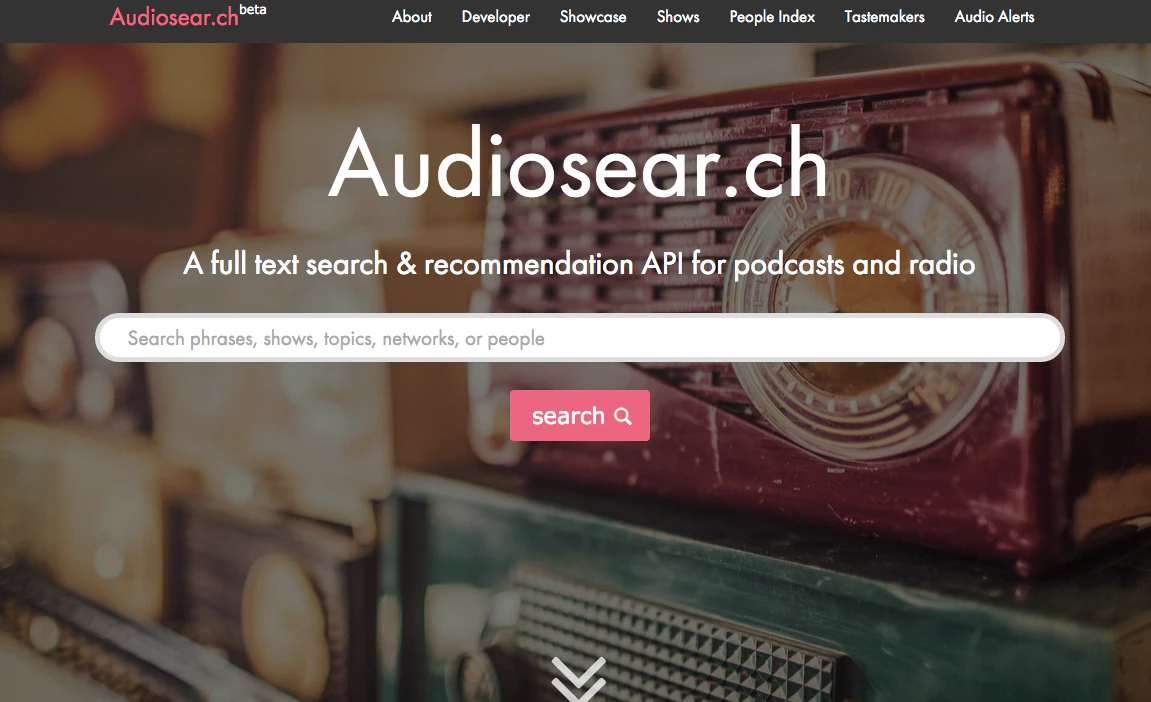Viewport: 1151px width, 702px height.
Task: Go to the Developer section
Action: pos(495,17)
